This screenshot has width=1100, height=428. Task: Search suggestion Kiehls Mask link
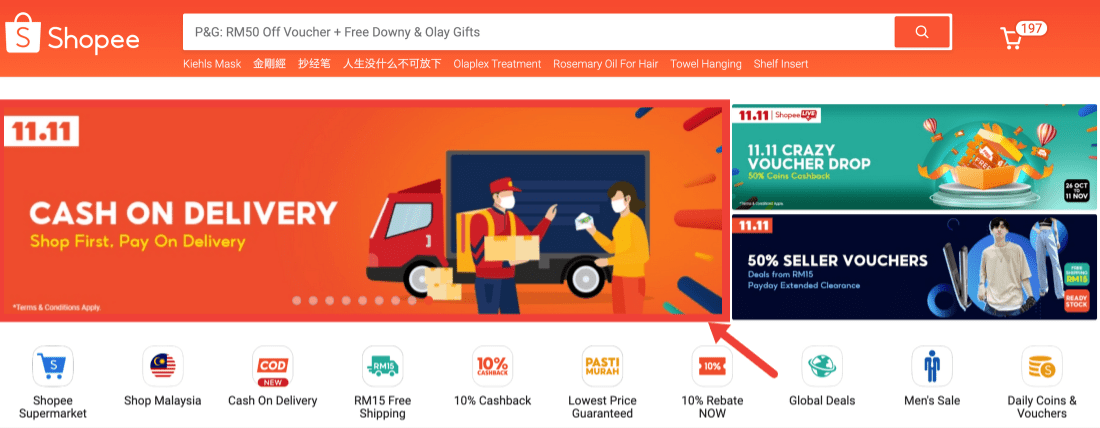click(212, 64)
